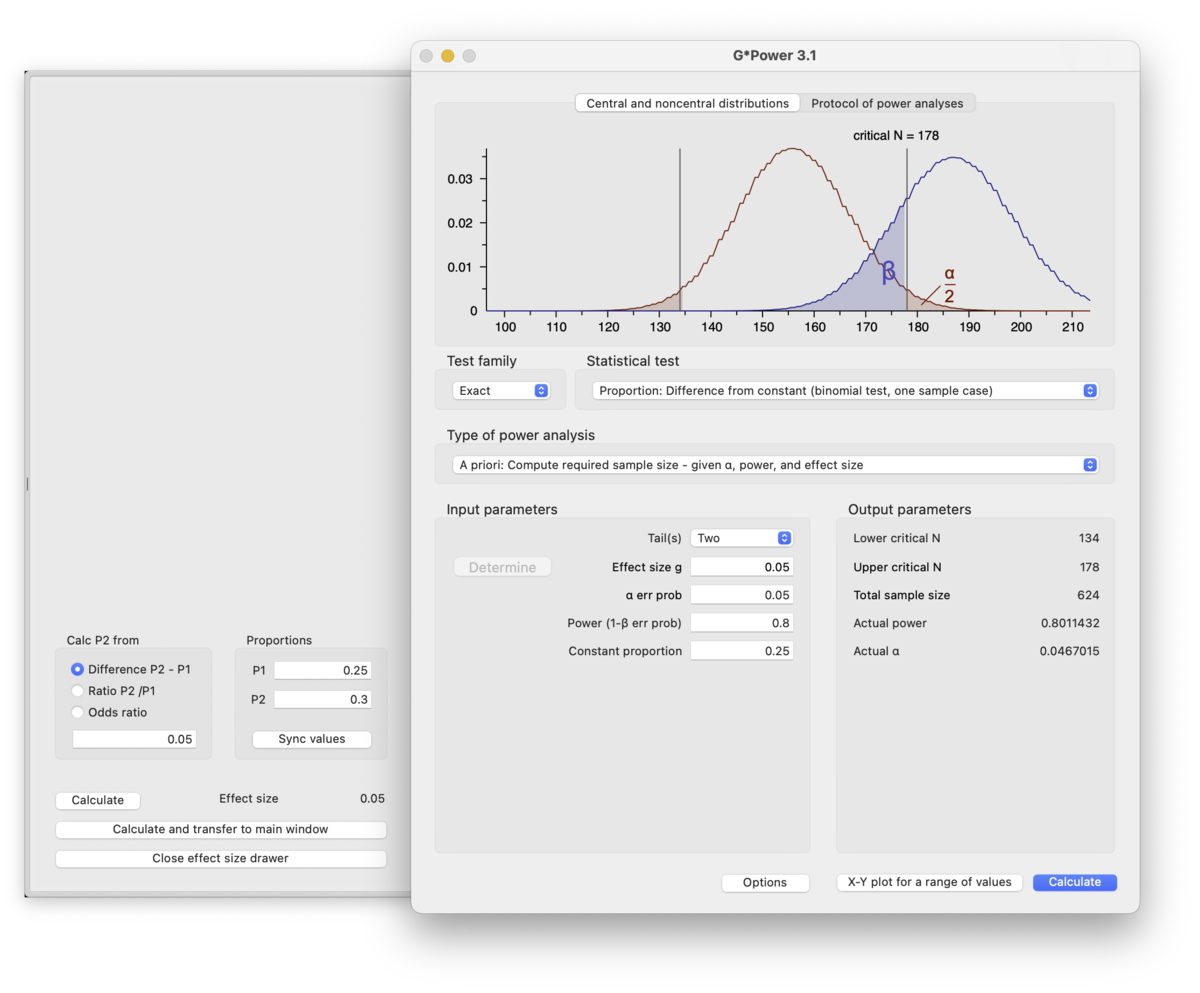Image resolution: width=1200 pixels, height=993 pixels.
Task: Open the Tail(s) dropdown
Action: click(x=742, y=538)
